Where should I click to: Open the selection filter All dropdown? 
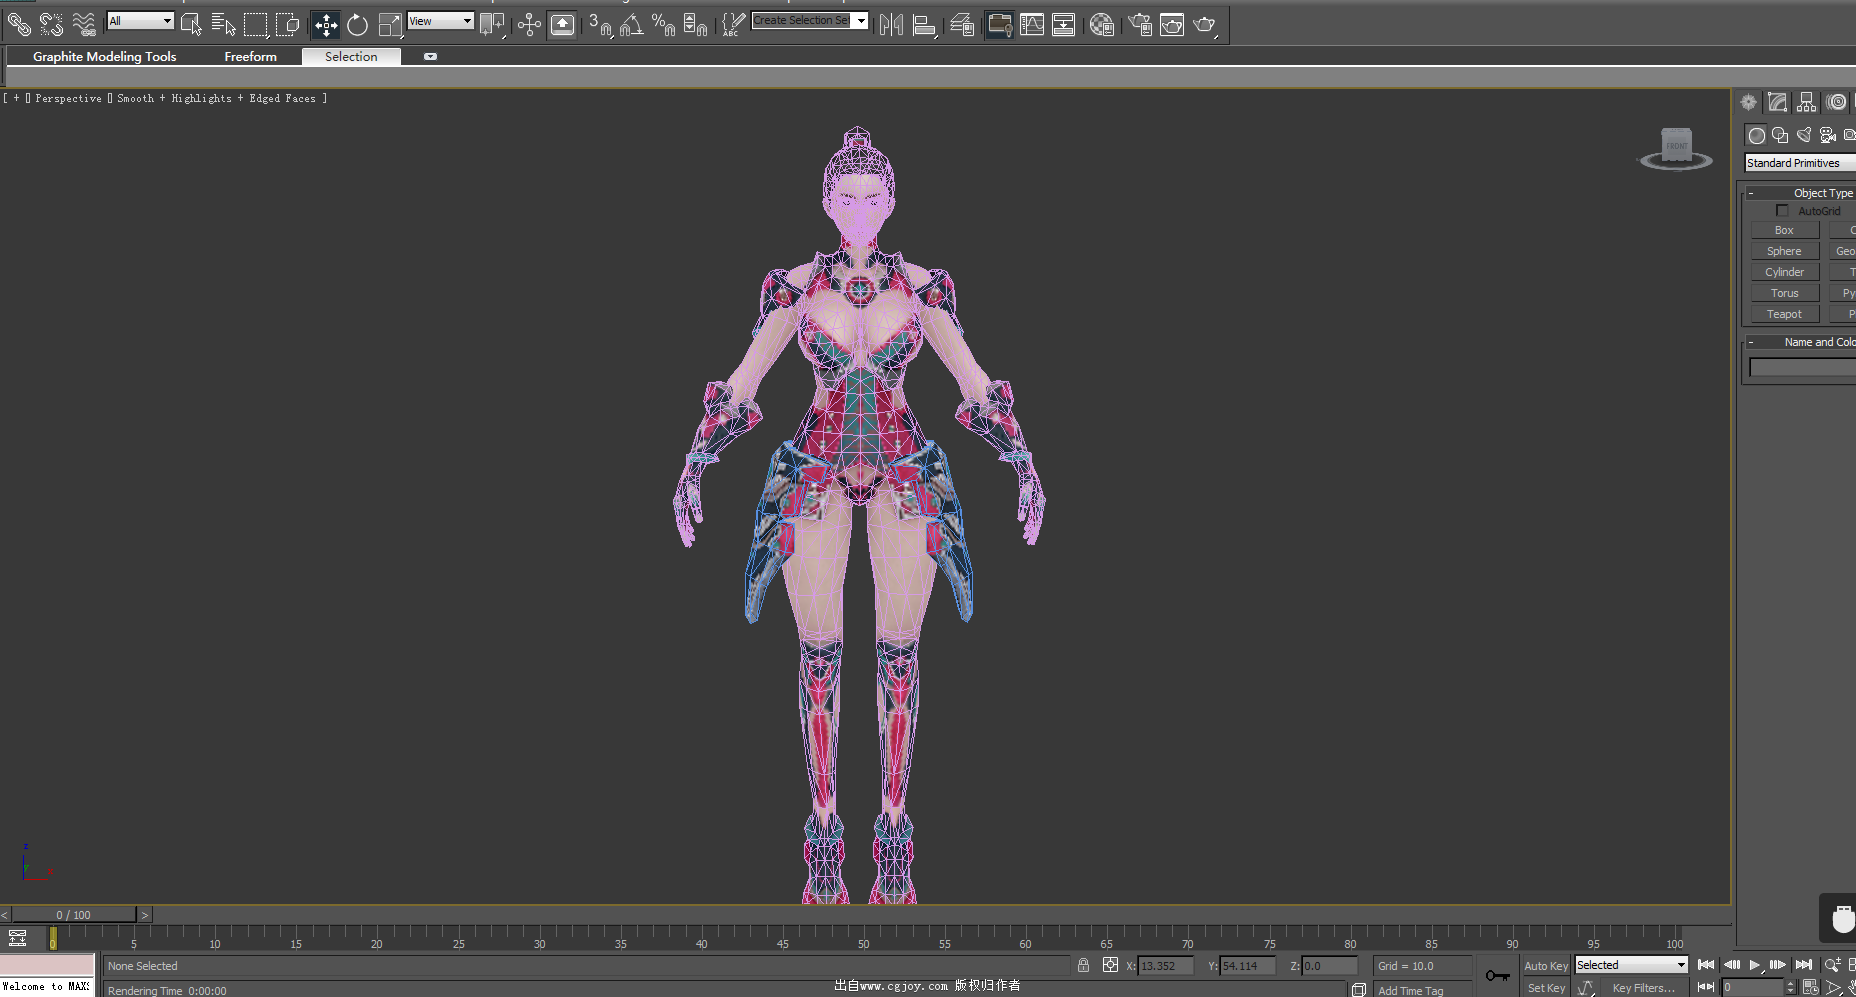tap(140, 21)
